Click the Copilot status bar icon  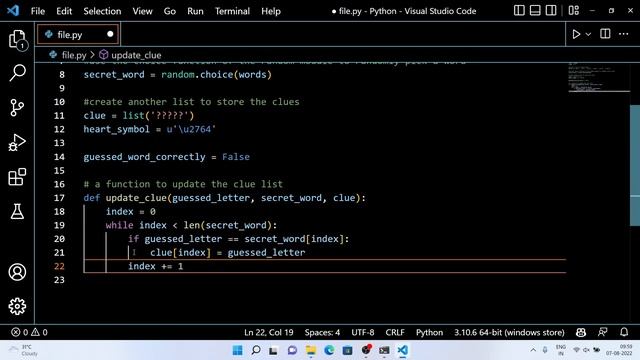(581, 332)
